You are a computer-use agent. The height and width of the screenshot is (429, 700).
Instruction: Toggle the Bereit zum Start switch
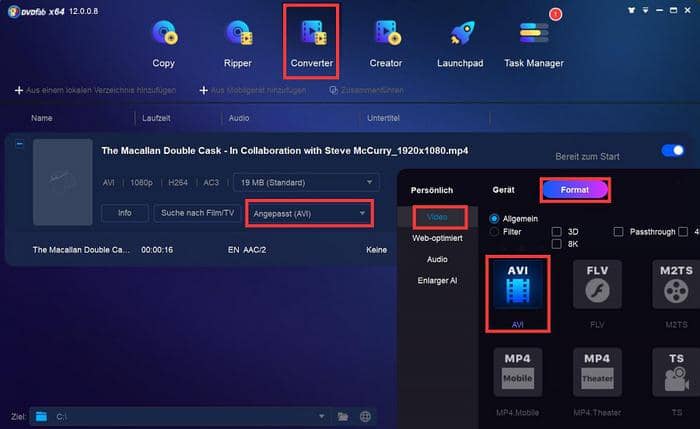[673, 150]
